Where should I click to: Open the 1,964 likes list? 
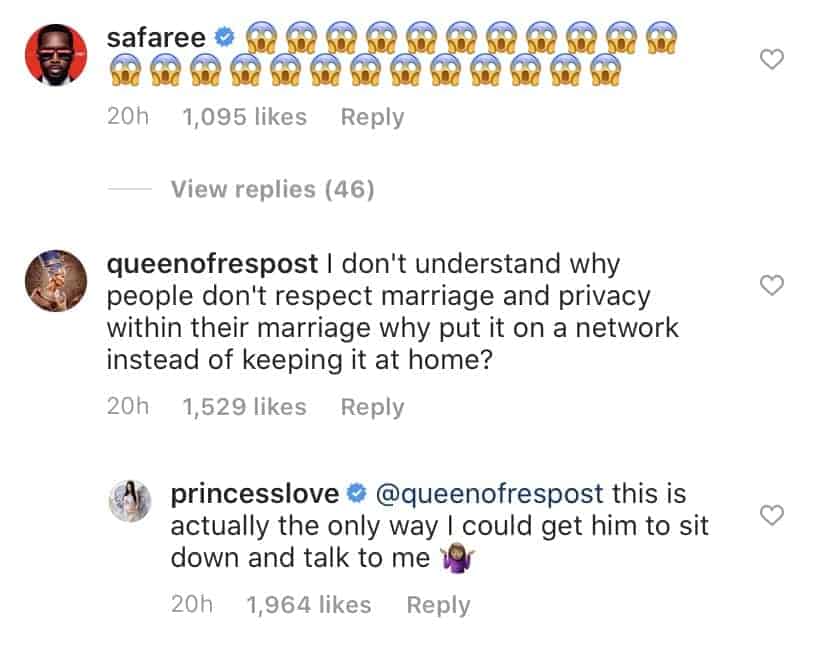coord(308,605)
